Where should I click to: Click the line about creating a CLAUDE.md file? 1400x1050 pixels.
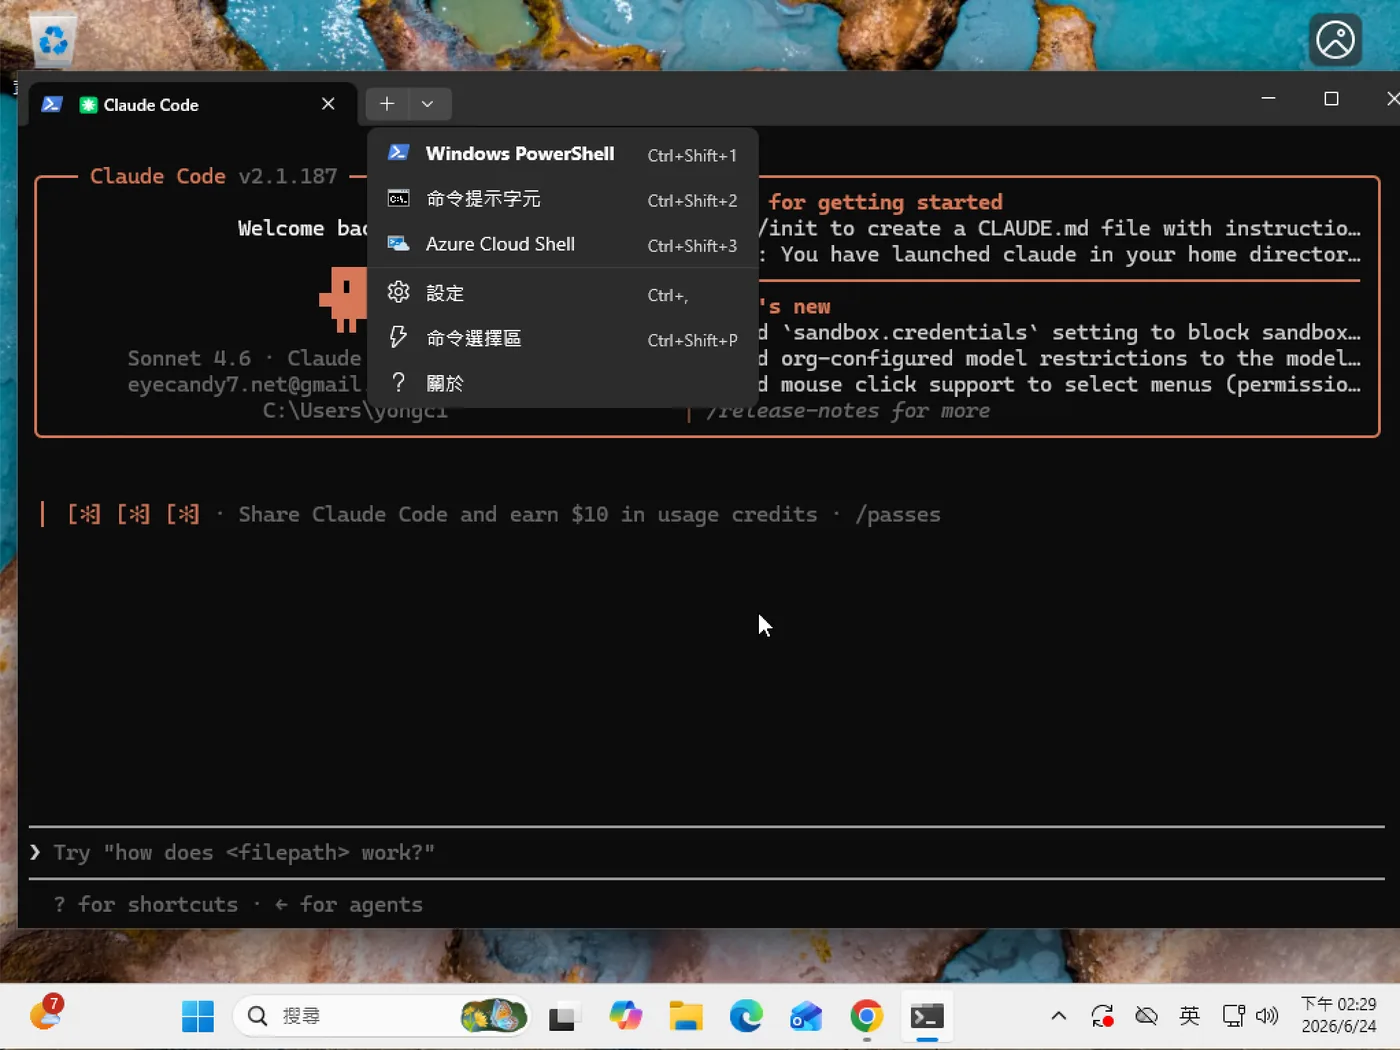1059,228
